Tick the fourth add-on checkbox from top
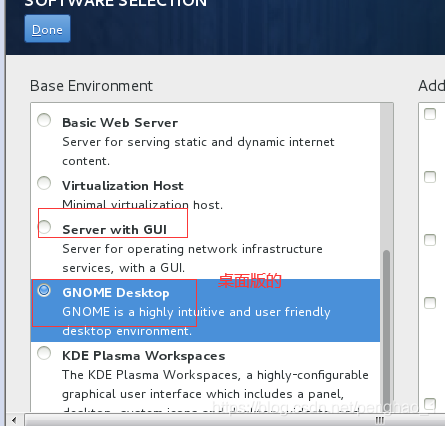This screenshot has width=445, height=426. click(430, 303)
